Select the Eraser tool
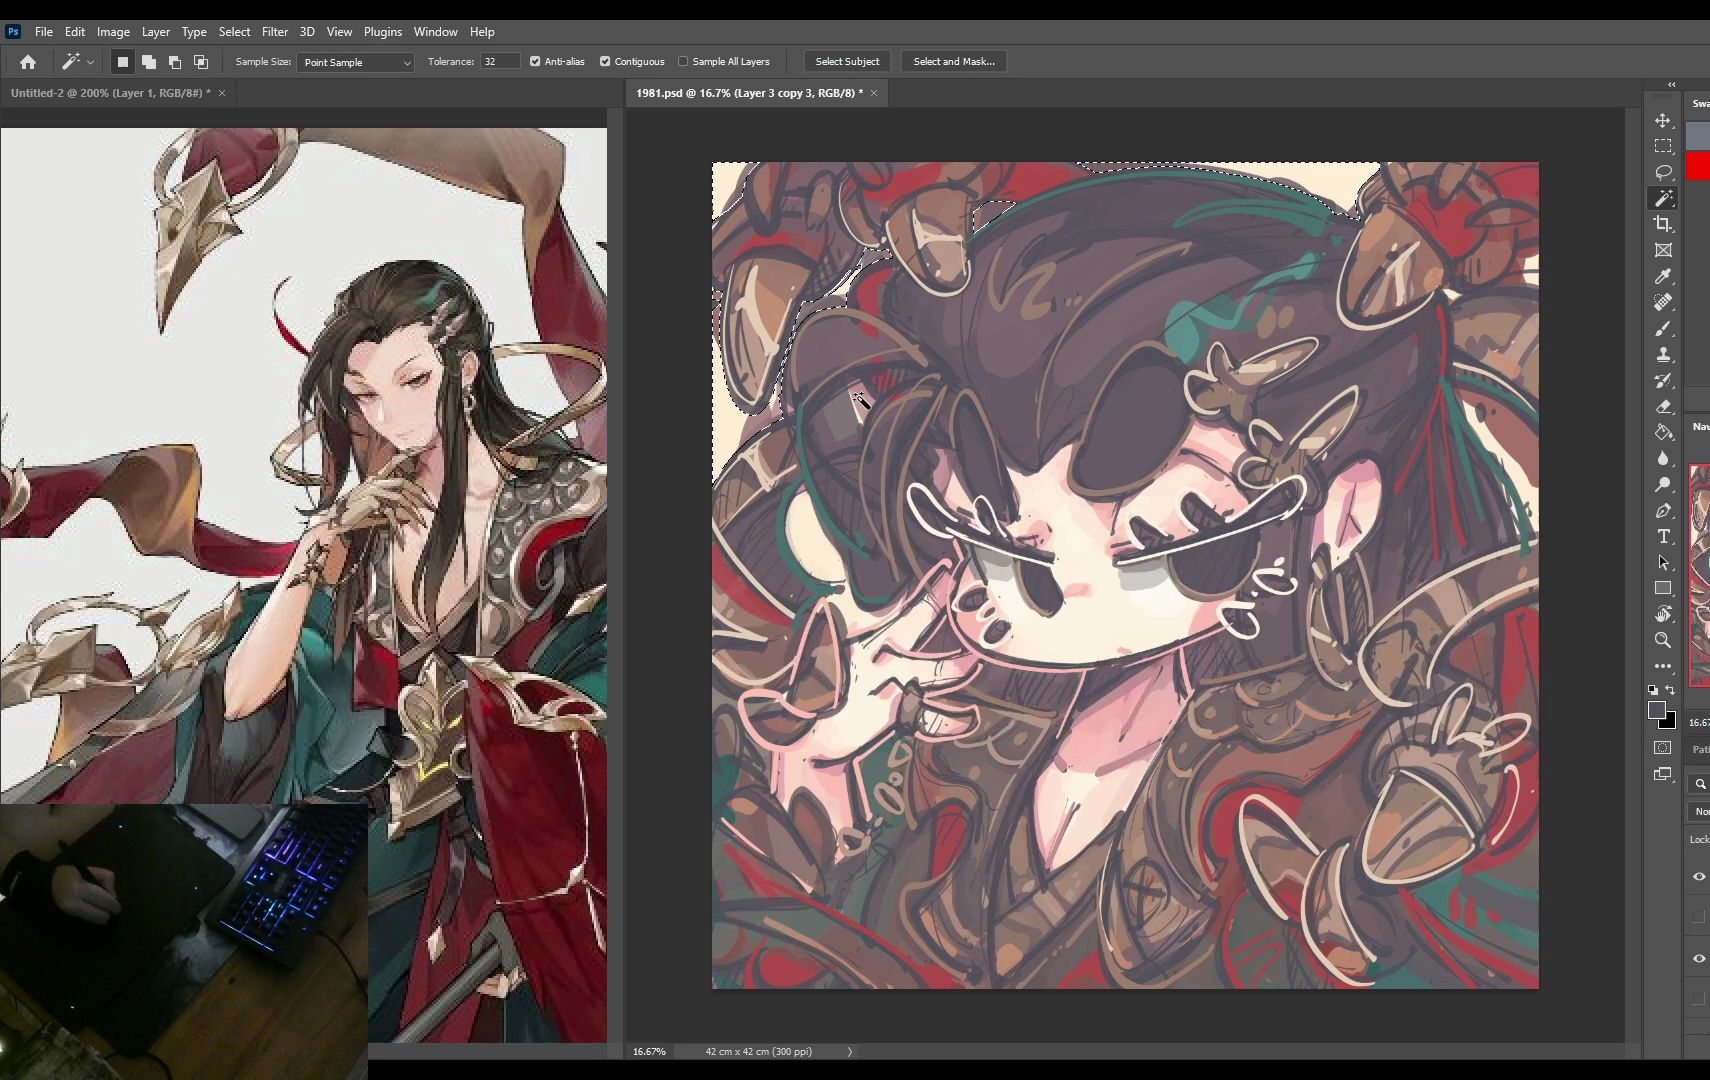This screenshot has width=1710, height=1080. (x=1663, y=406)
